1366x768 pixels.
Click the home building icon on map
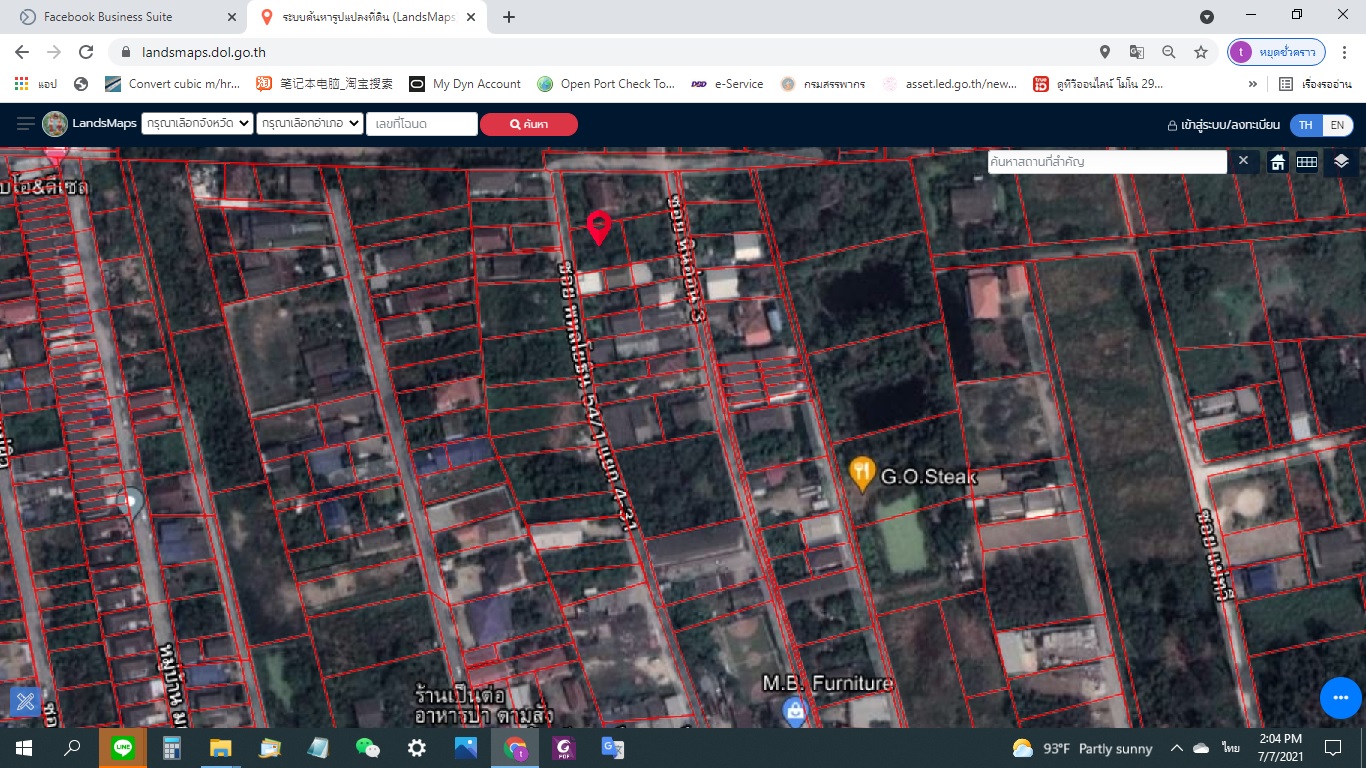point(1278,162)
